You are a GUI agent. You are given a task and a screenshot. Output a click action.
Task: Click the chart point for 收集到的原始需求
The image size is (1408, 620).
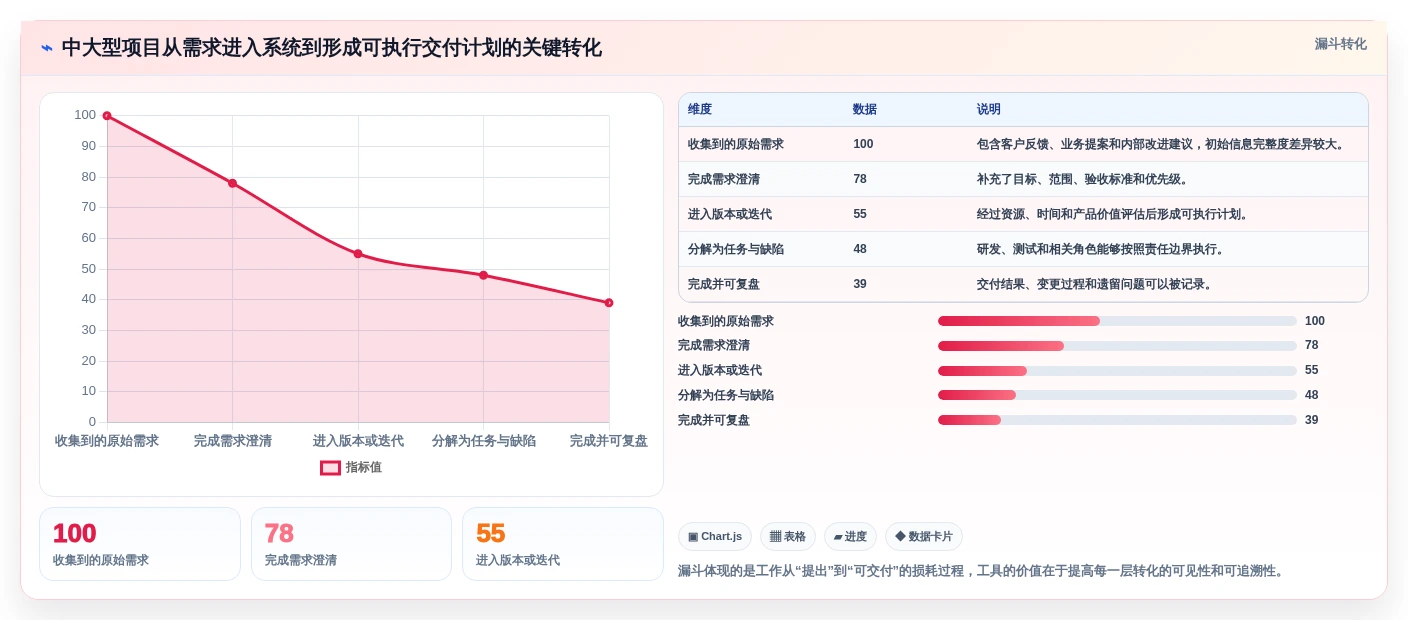[x=107, y=116]
